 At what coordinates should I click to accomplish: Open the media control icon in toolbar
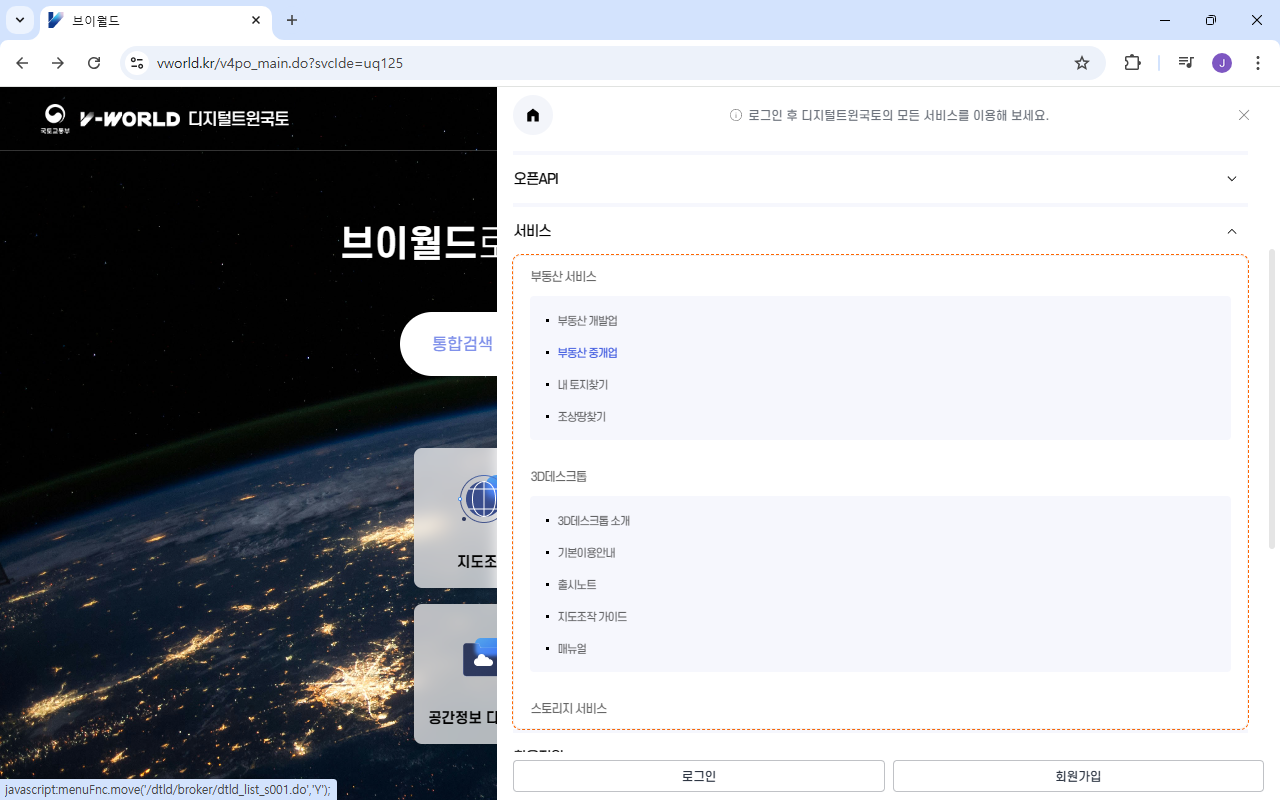(x=1186, y=63)
